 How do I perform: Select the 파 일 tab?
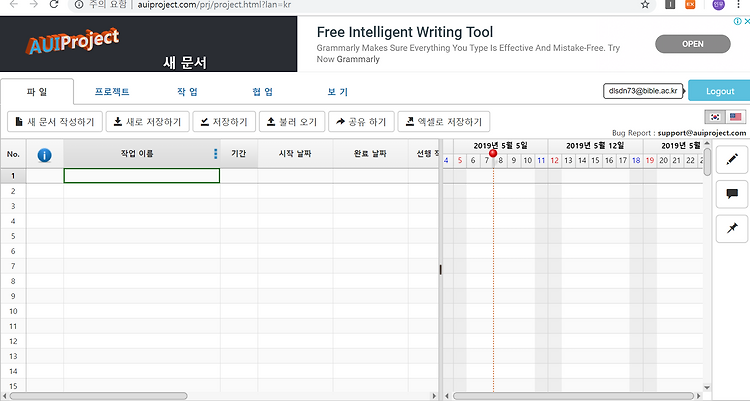click(37, 91)
